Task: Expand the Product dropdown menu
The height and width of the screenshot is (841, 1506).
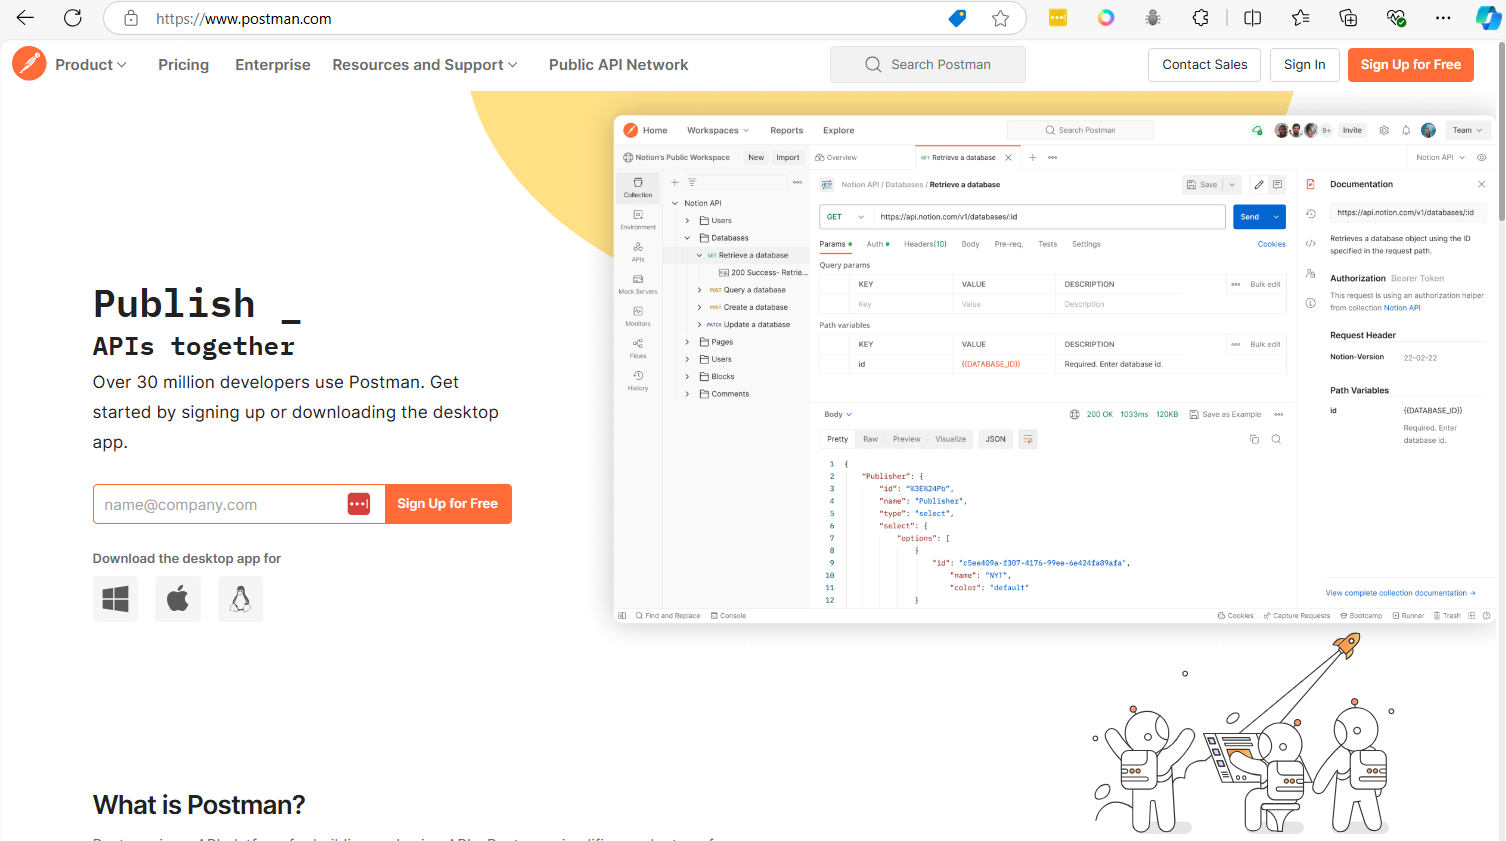Action: [x=91, y=65]
